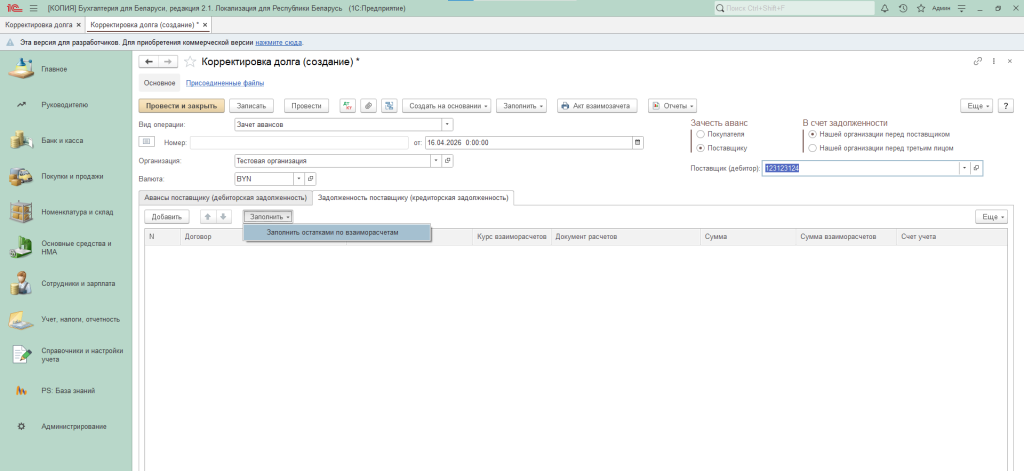Click the copy link icon near the title
Viewport: 1024px width, 471px height.
978,62
